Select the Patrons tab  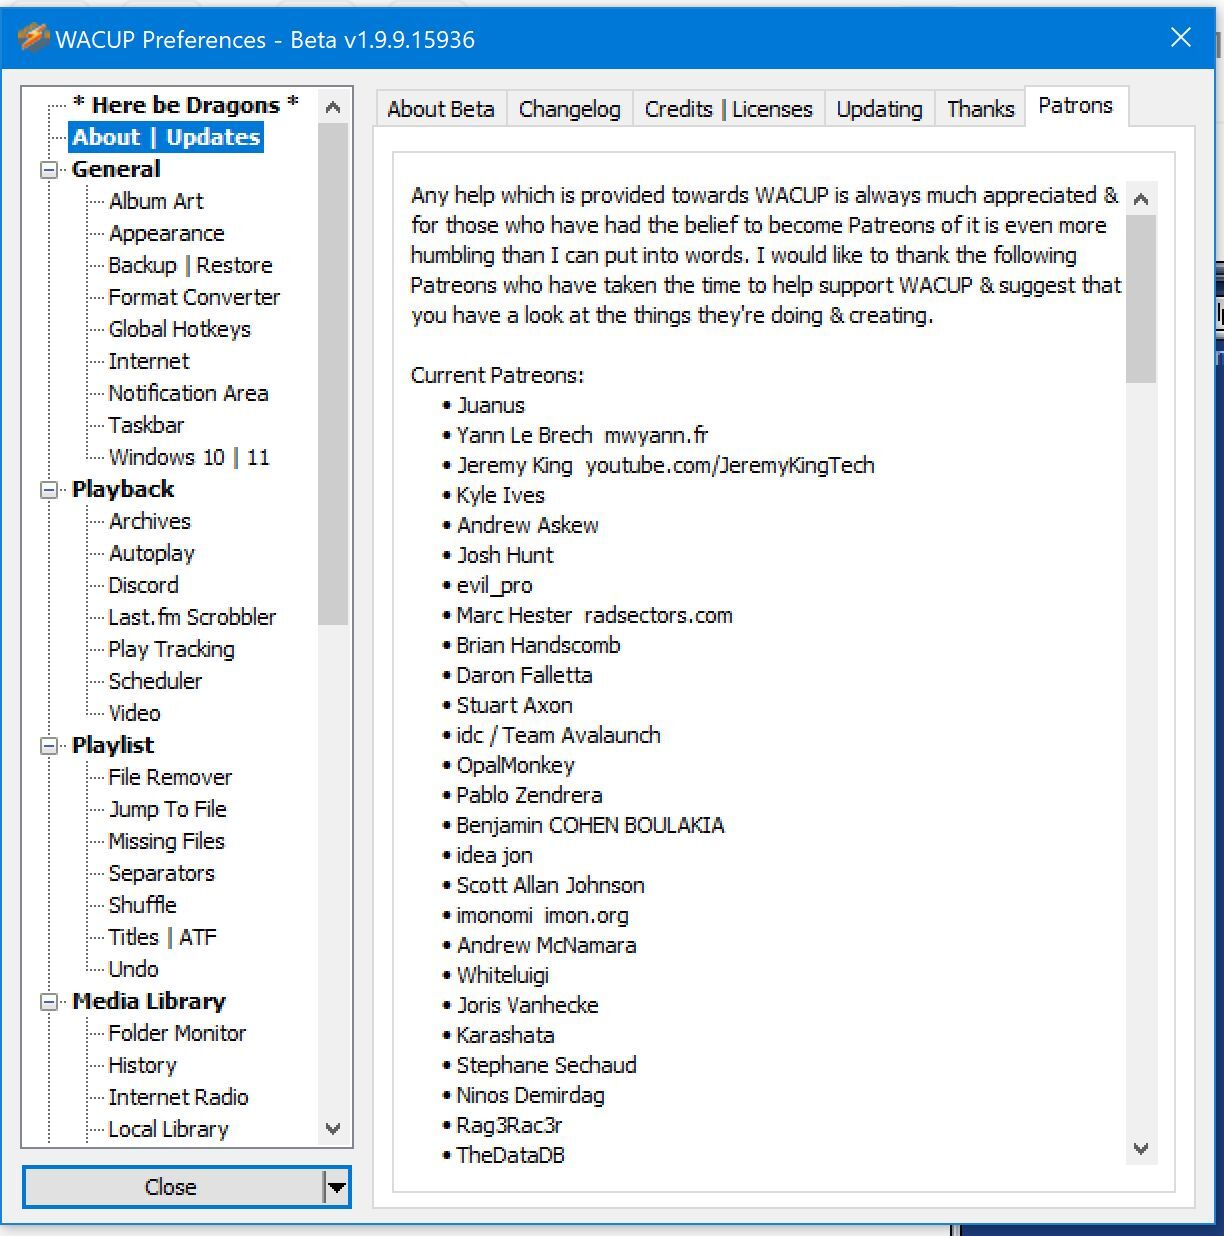(1076, 106)
